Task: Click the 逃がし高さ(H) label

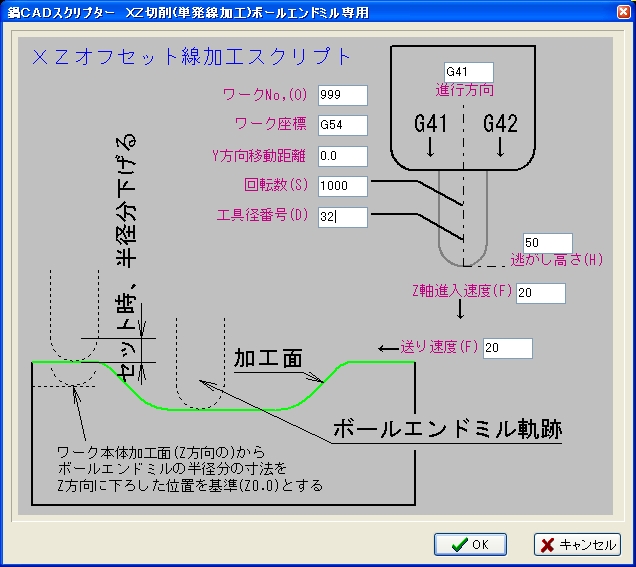Action: (556, 260)
